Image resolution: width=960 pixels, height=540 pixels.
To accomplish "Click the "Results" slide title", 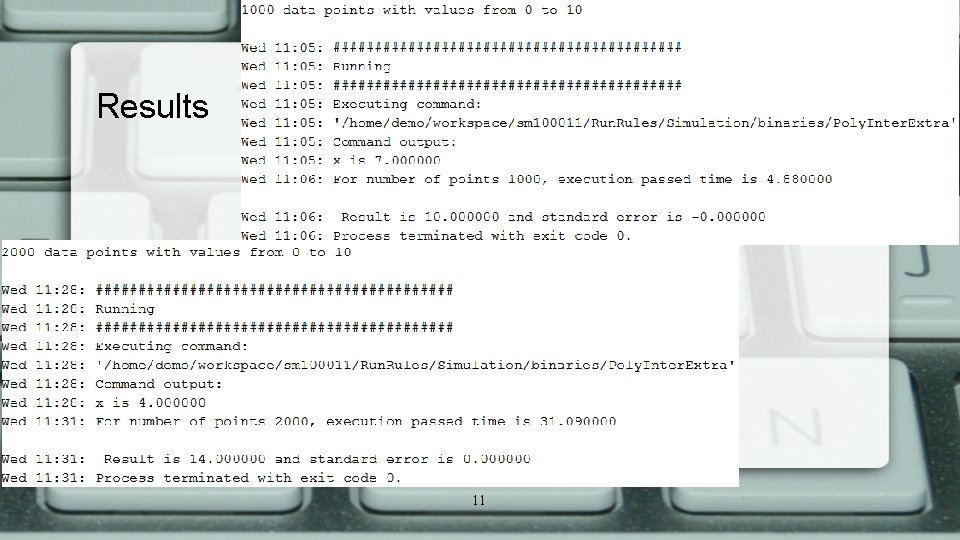I will (152, 106).
